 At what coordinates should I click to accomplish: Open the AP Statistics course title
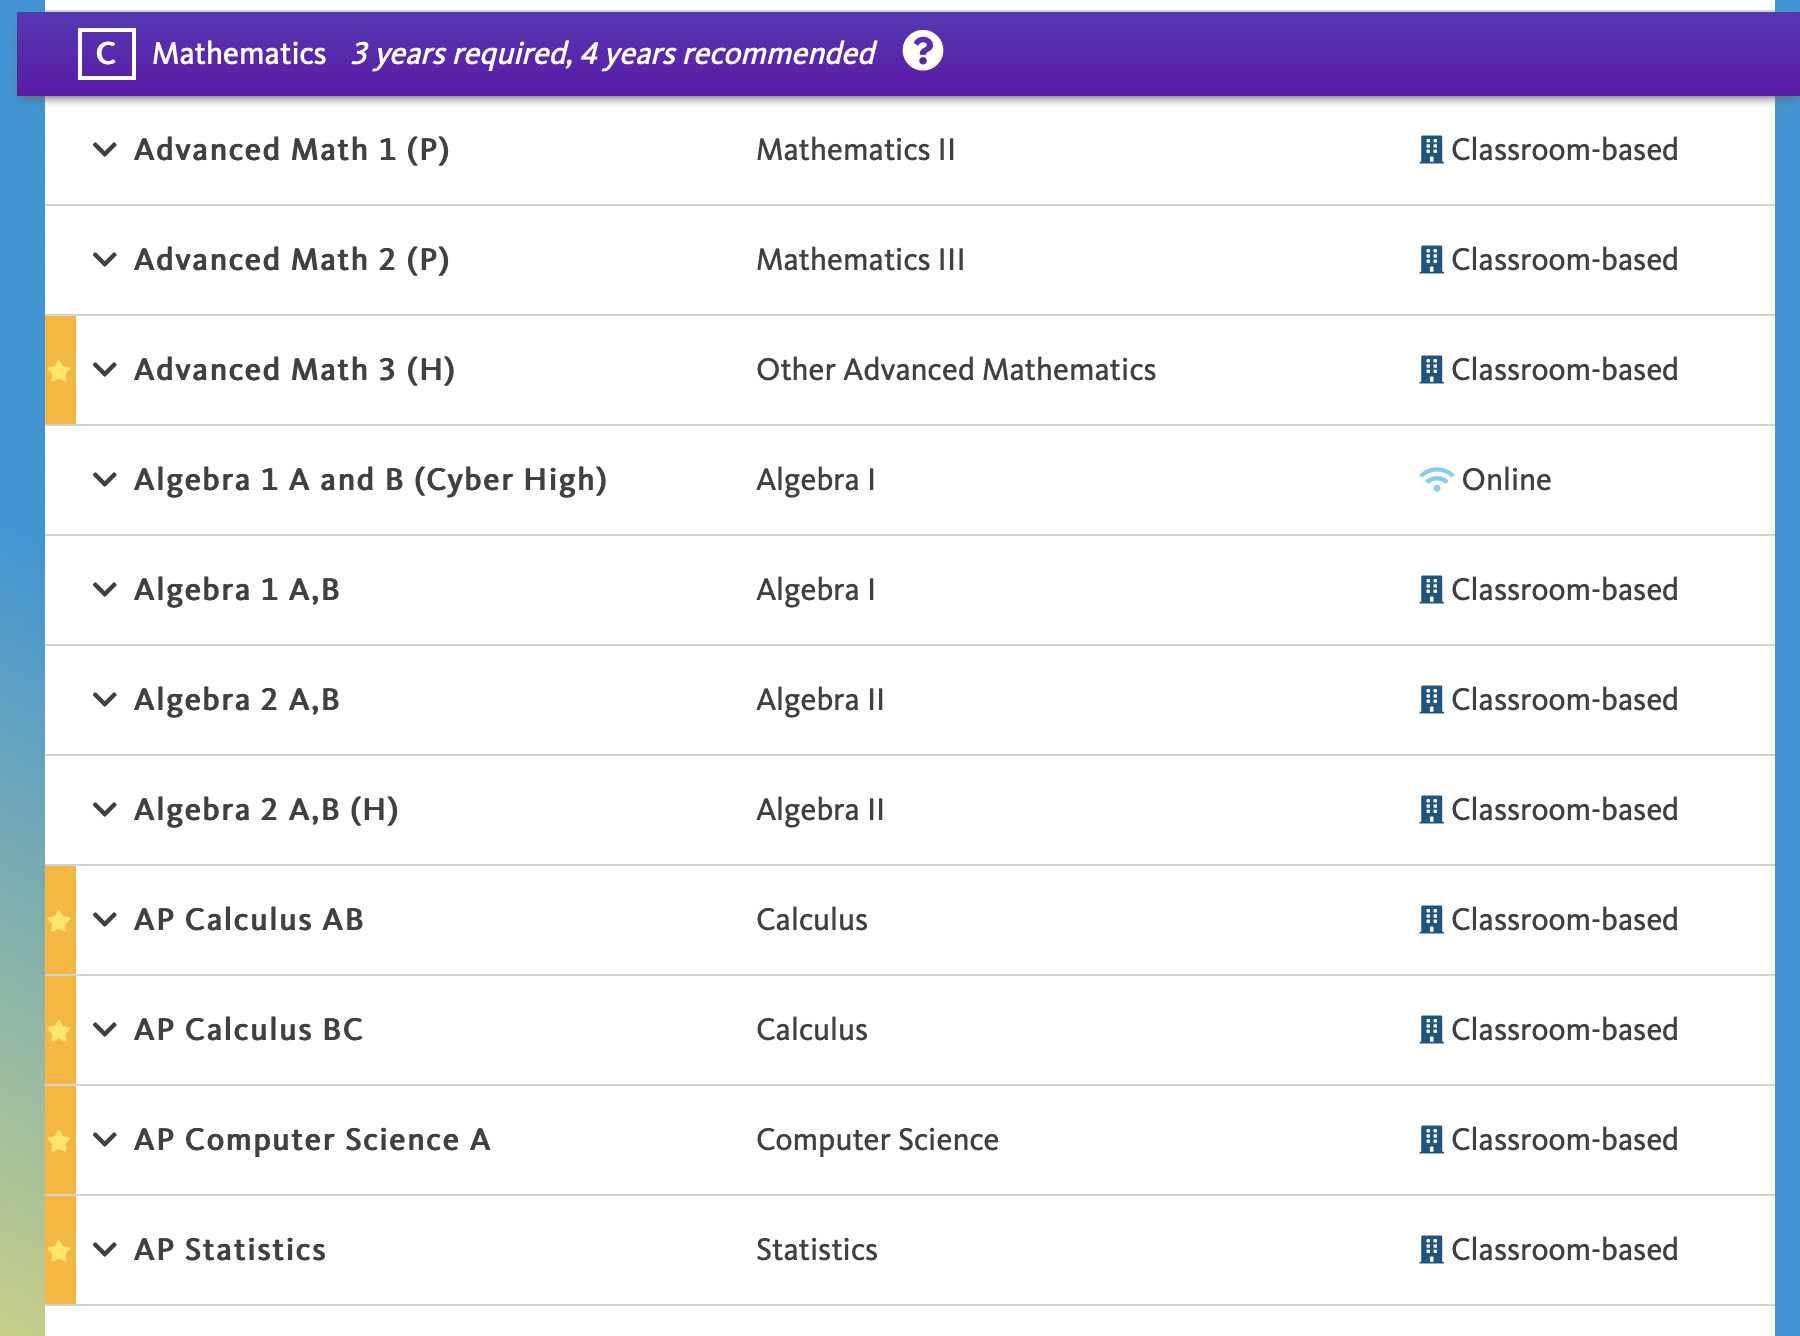(x=230, y=1250)
